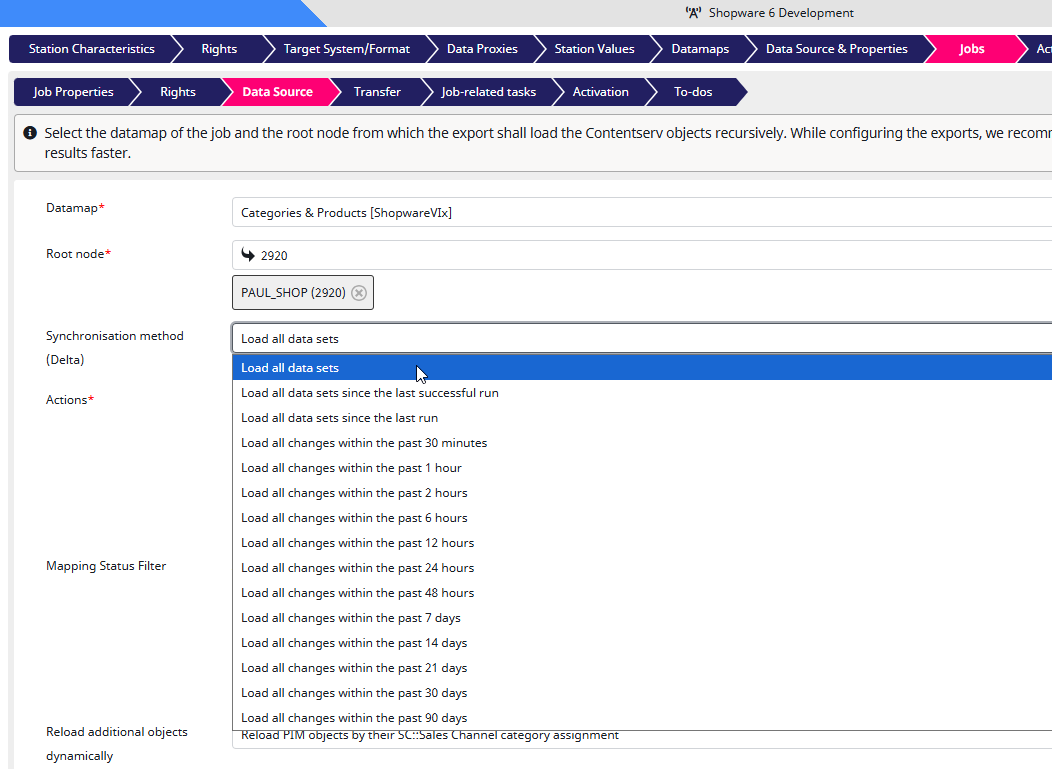Select 'Load all changes within the past 30 minutes'
1052x769 pixels.
364,443
